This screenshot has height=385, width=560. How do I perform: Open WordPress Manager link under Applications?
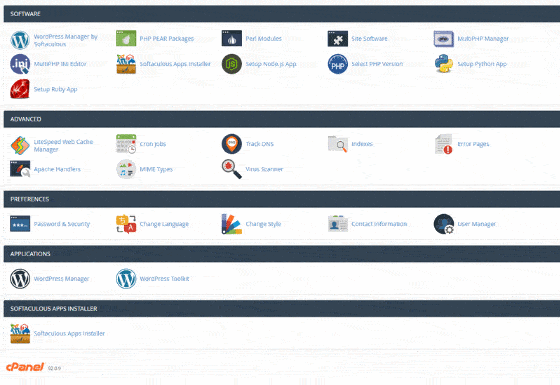click(x=61, y=279)
